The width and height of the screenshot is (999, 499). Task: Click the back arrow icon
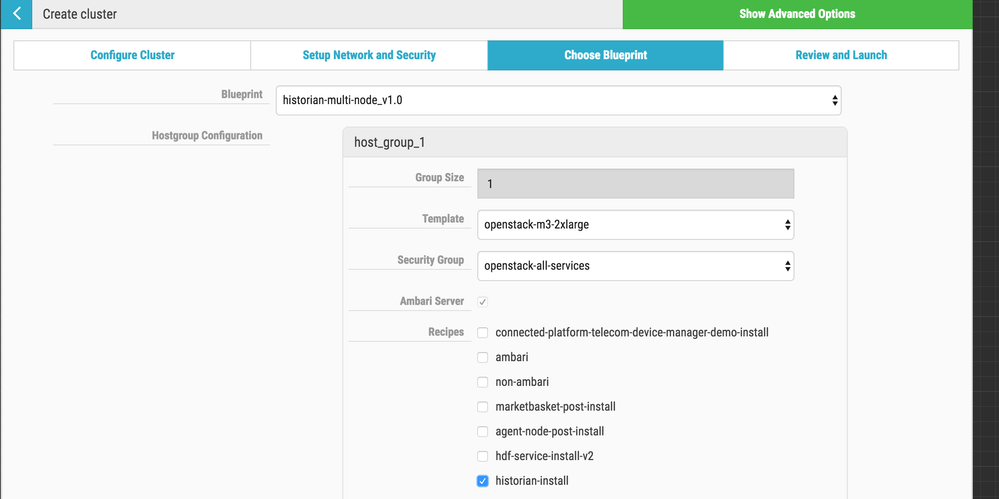point(16,14)
